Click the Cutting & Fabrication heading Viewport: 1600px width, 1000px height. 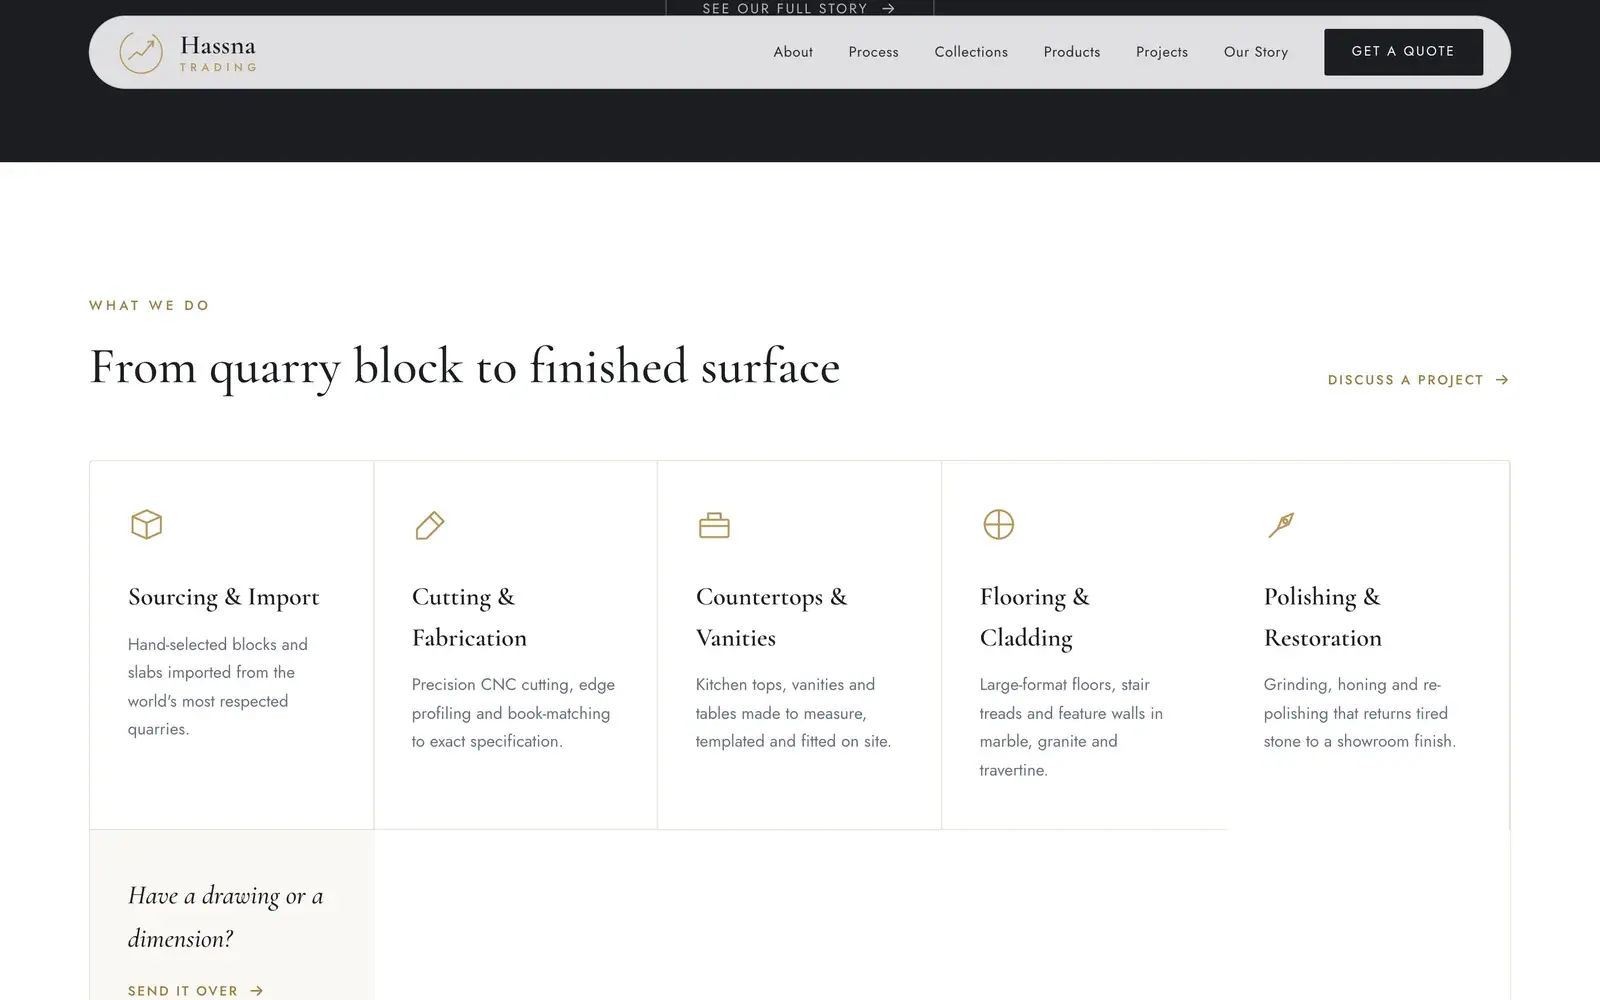pyautogui.click(x=469, y=617)
